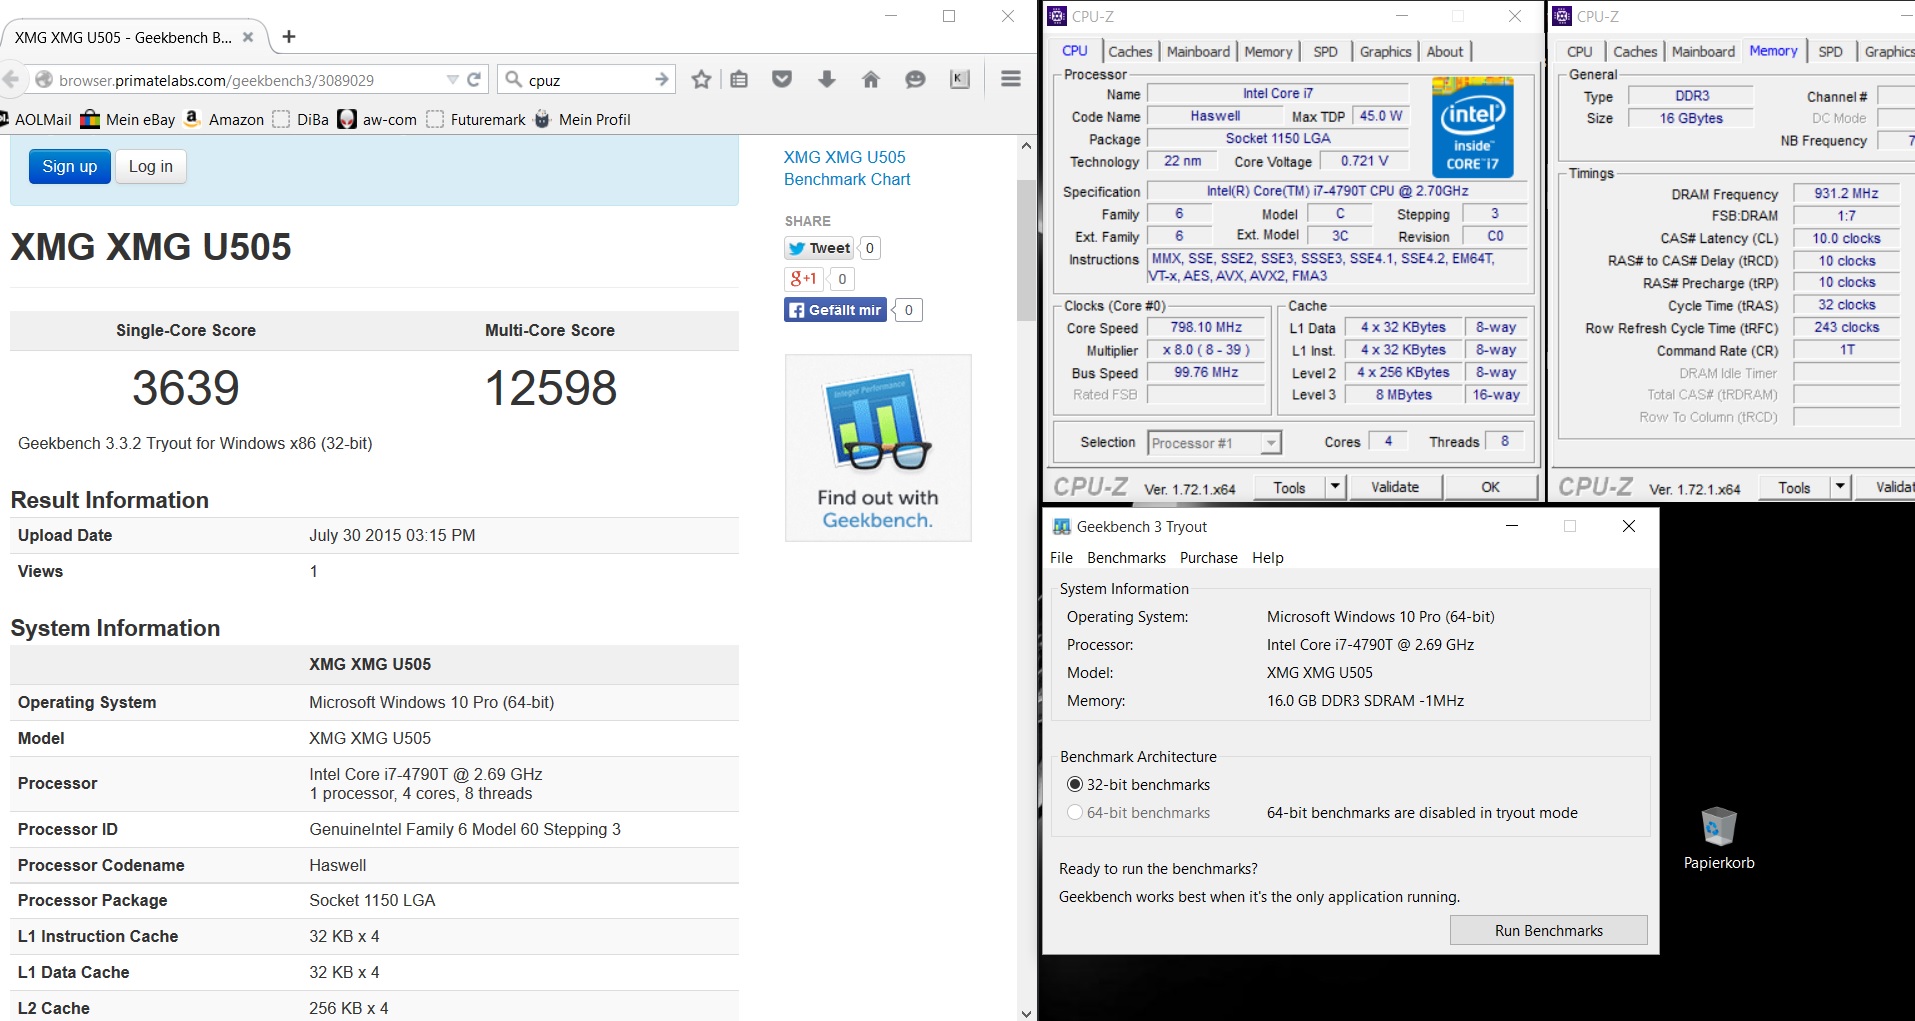Screen dimensions: 1915x1021
Task: Click the search arrow go button
Action: tap(661, 80)
